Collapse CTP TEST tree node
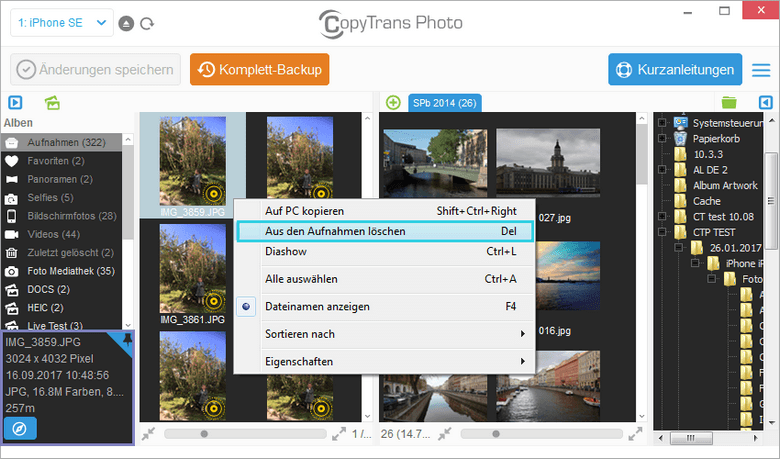Image resolution: width=780 pixels, height=459 pixels. click(x=662, y=232)
